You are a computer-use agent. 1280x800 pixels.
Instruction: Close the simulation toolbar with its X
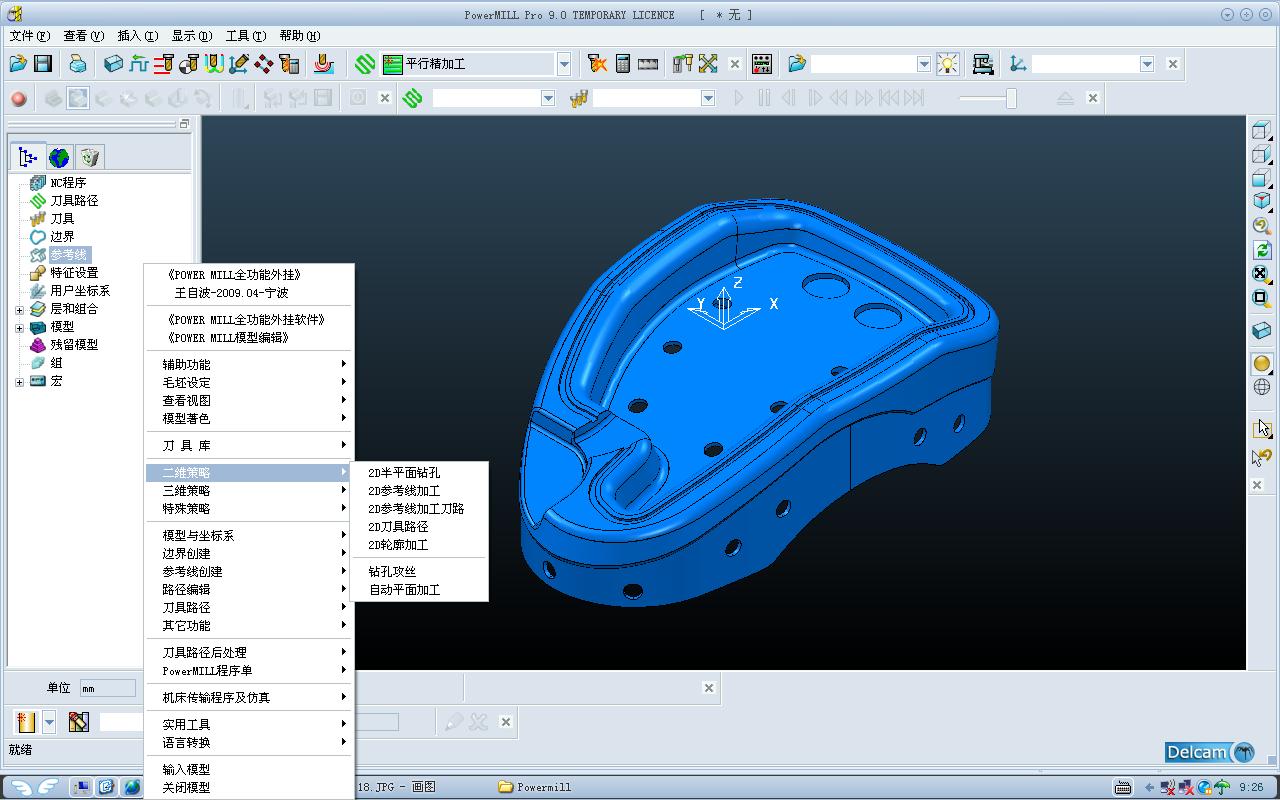(x=1093, y=98)
